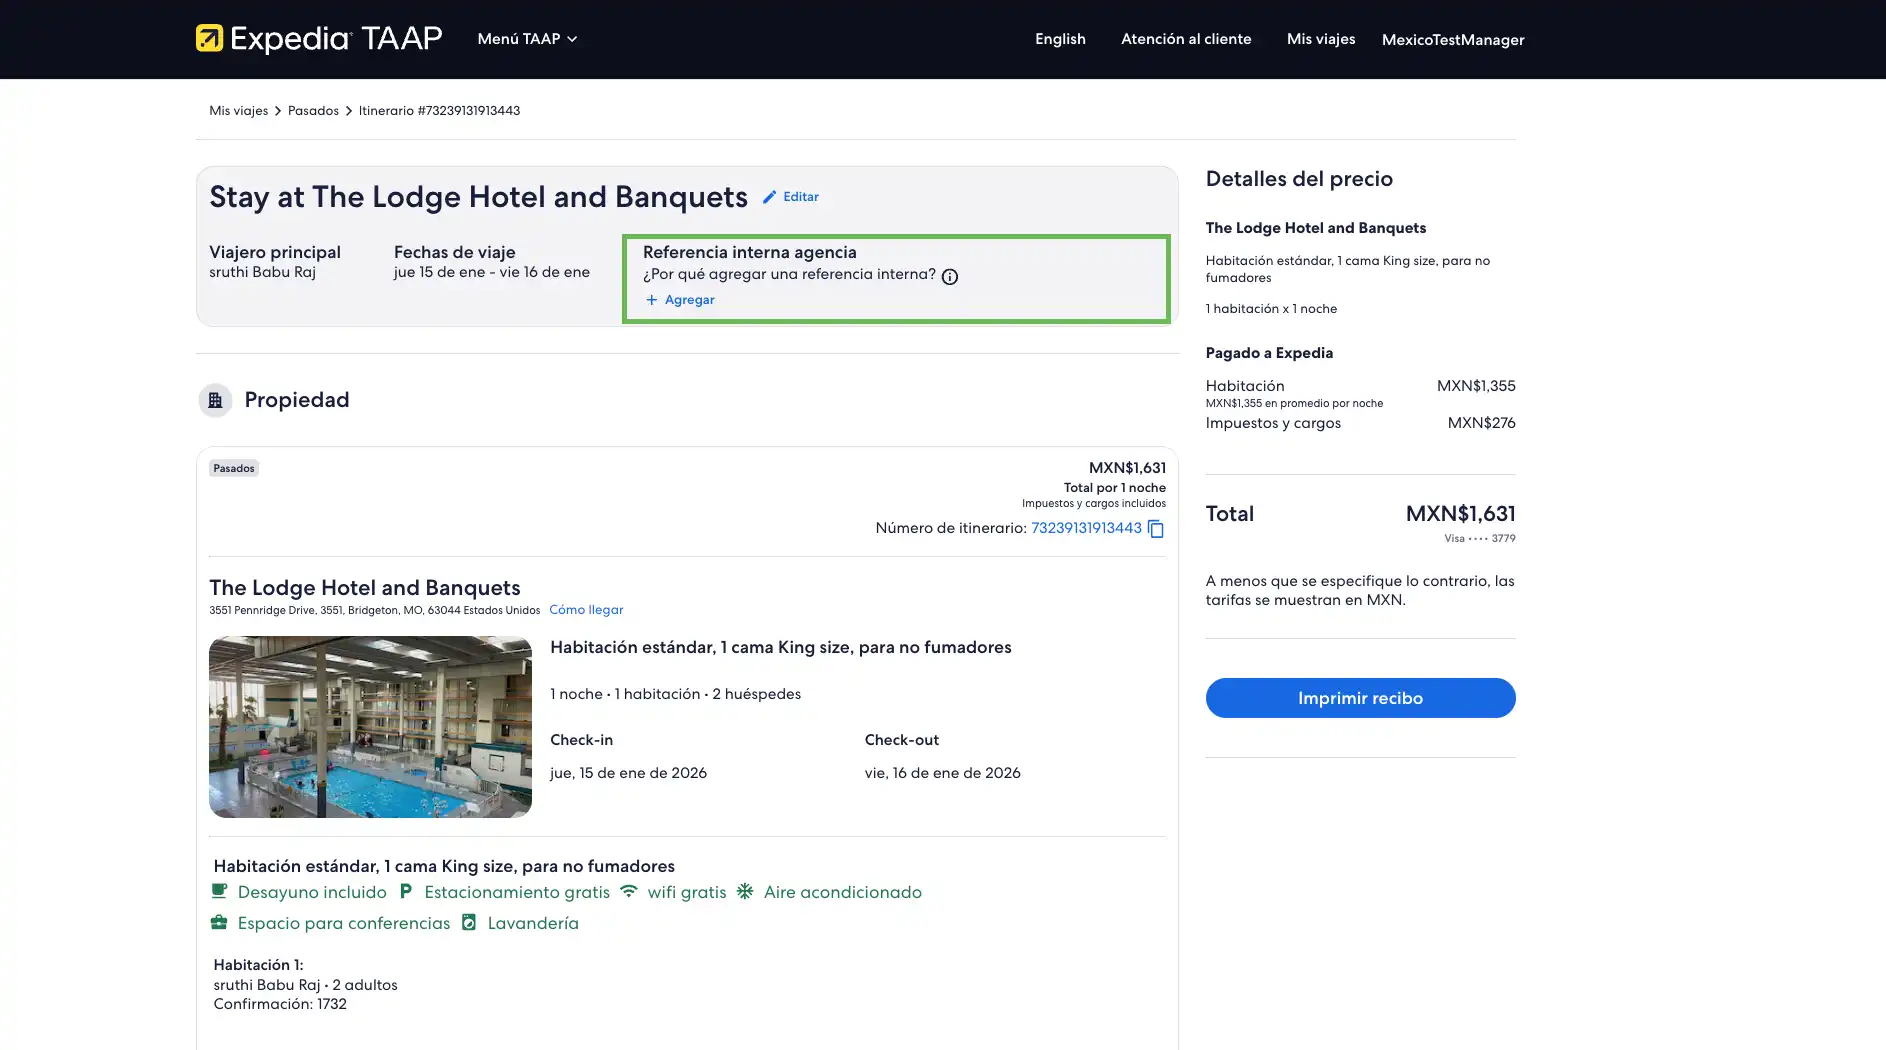
Task: Select the Itinerario #73239131913443 breadcrumb
Action: 439,111
